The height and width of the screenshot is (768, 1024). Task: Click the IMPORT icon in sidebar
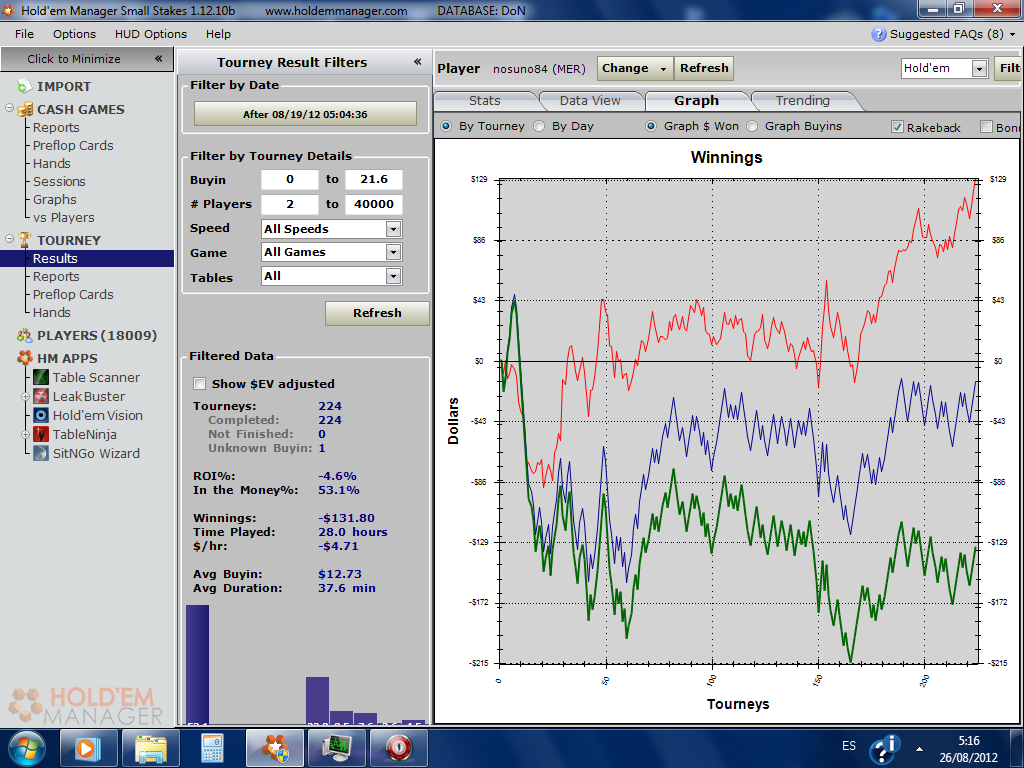pos(24,86)
